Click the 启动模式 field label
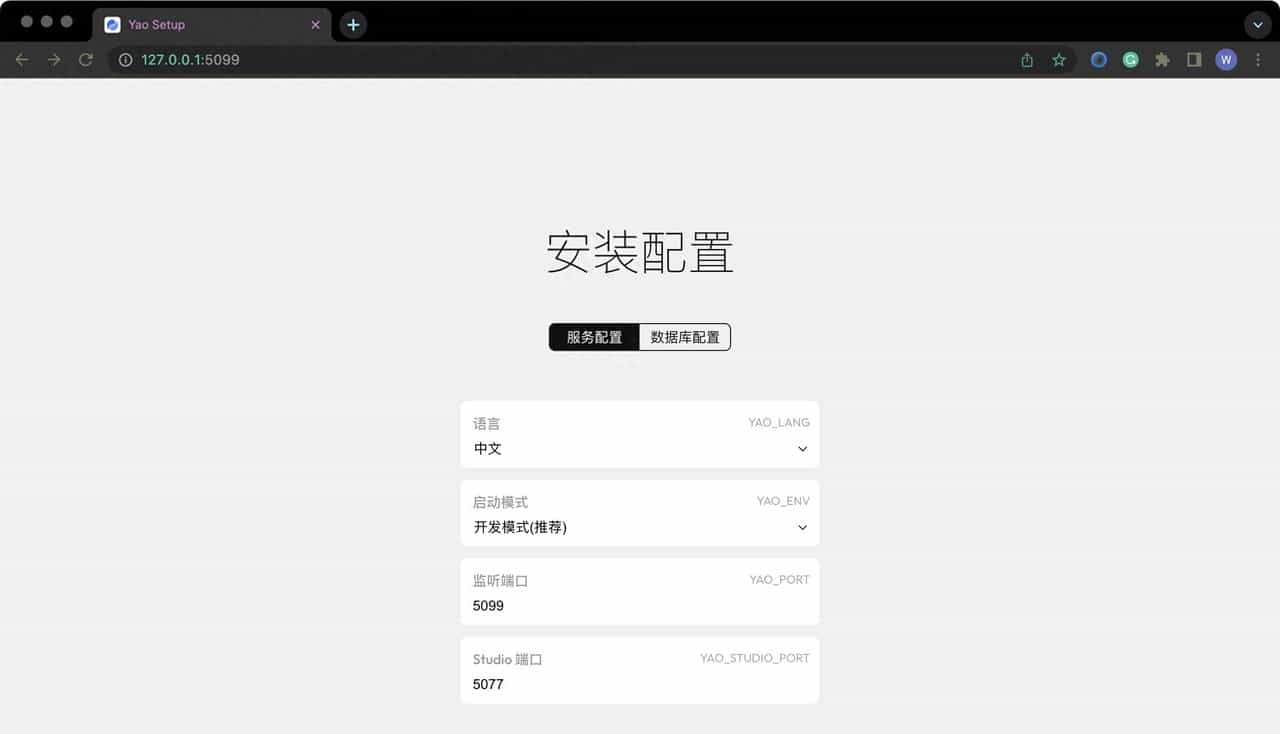1280x734 pixels. click(500, 502)
